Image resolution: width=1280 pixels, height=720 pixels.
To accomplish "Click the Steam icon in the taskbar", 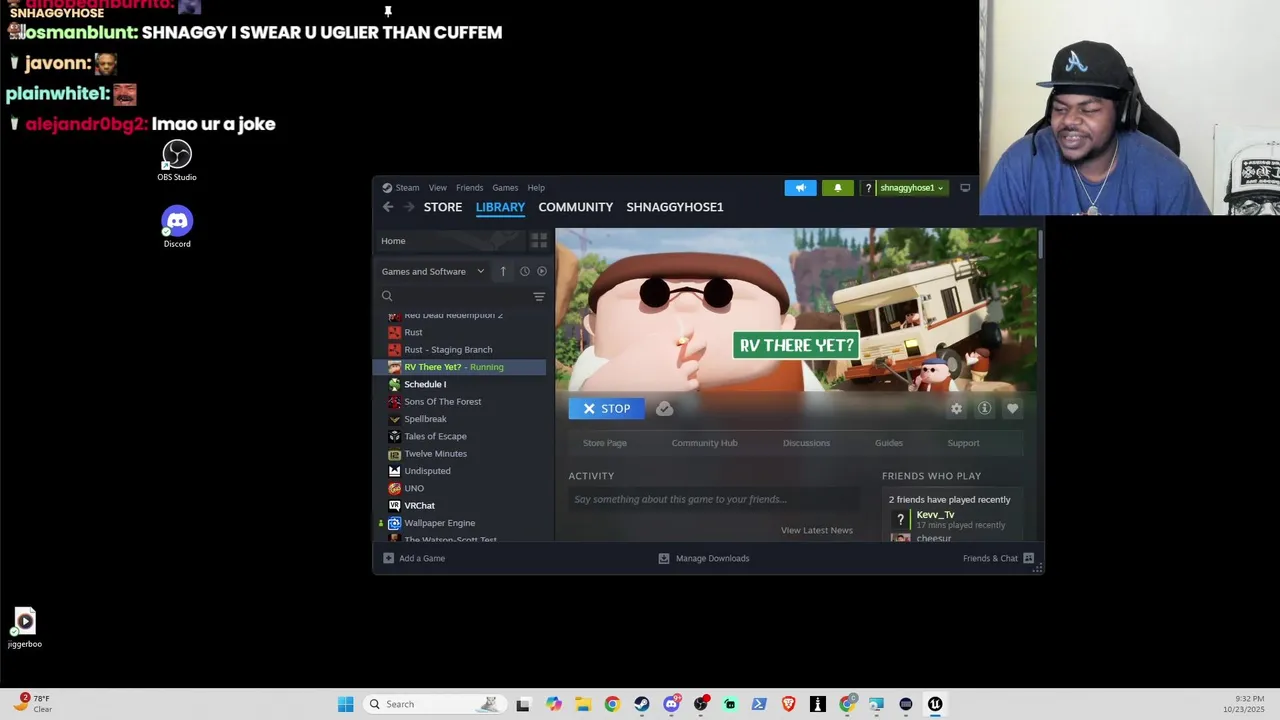I will tap(641, 704).
